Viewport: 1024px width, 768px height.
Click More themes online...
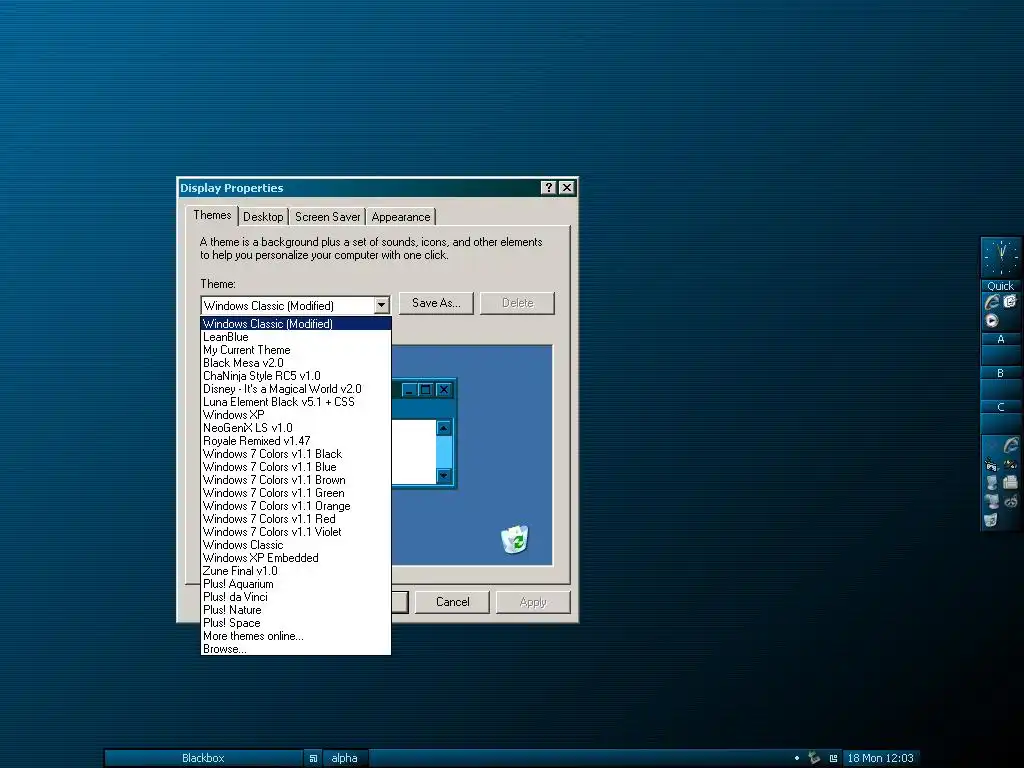pos(296,636)
